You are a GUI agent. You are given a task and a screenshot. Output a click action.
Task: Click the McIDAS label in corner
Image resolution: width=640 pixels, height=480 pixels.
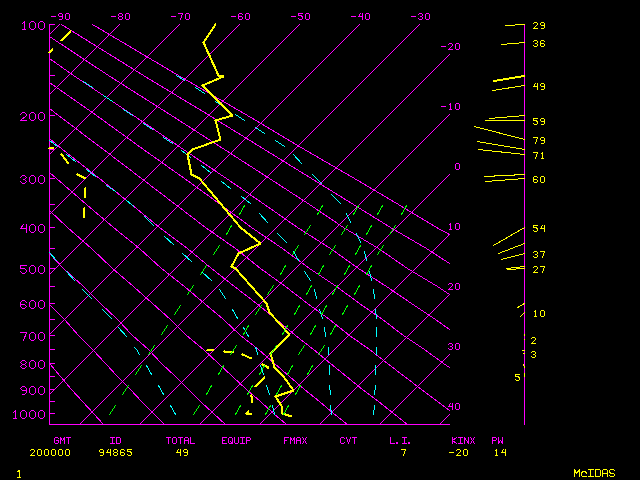pos(593,472)
